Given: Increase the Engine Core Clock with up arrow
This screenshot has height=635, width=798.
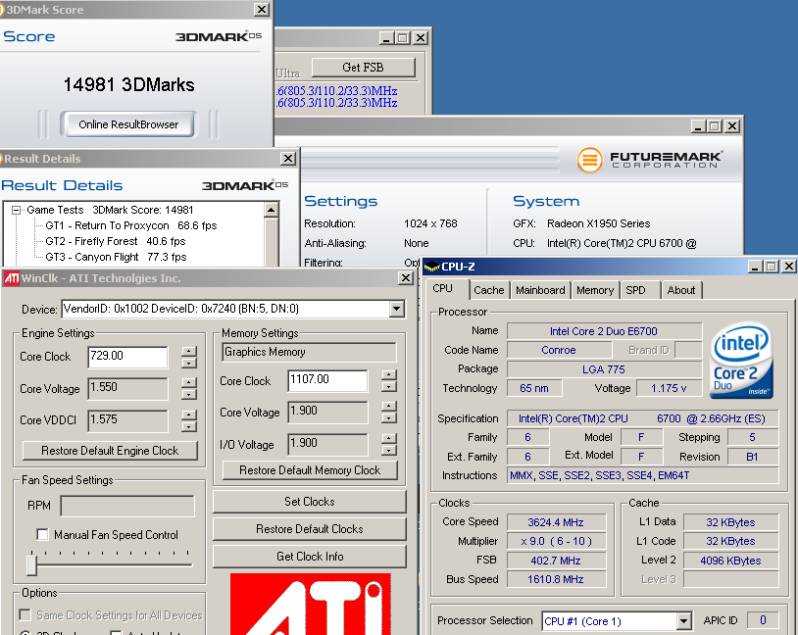Looking at the screenshot, I should coord(189,351).
